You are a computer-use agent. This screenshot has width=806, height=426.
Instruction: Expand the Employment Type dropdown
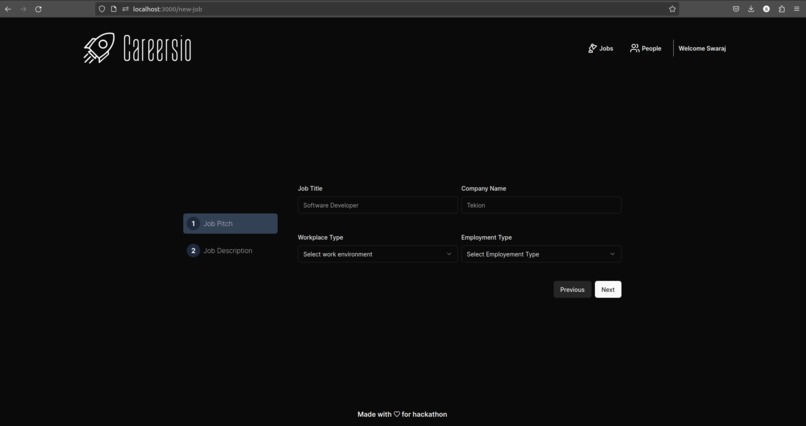click(x=541, y=254)
